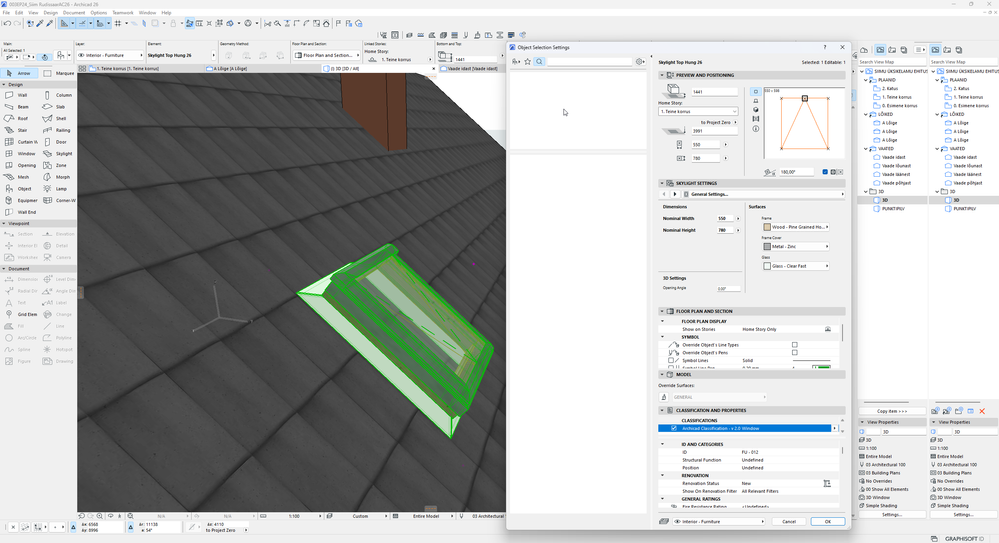
Task: Switch to the A Lõige section tab
Action: [230, 69]
